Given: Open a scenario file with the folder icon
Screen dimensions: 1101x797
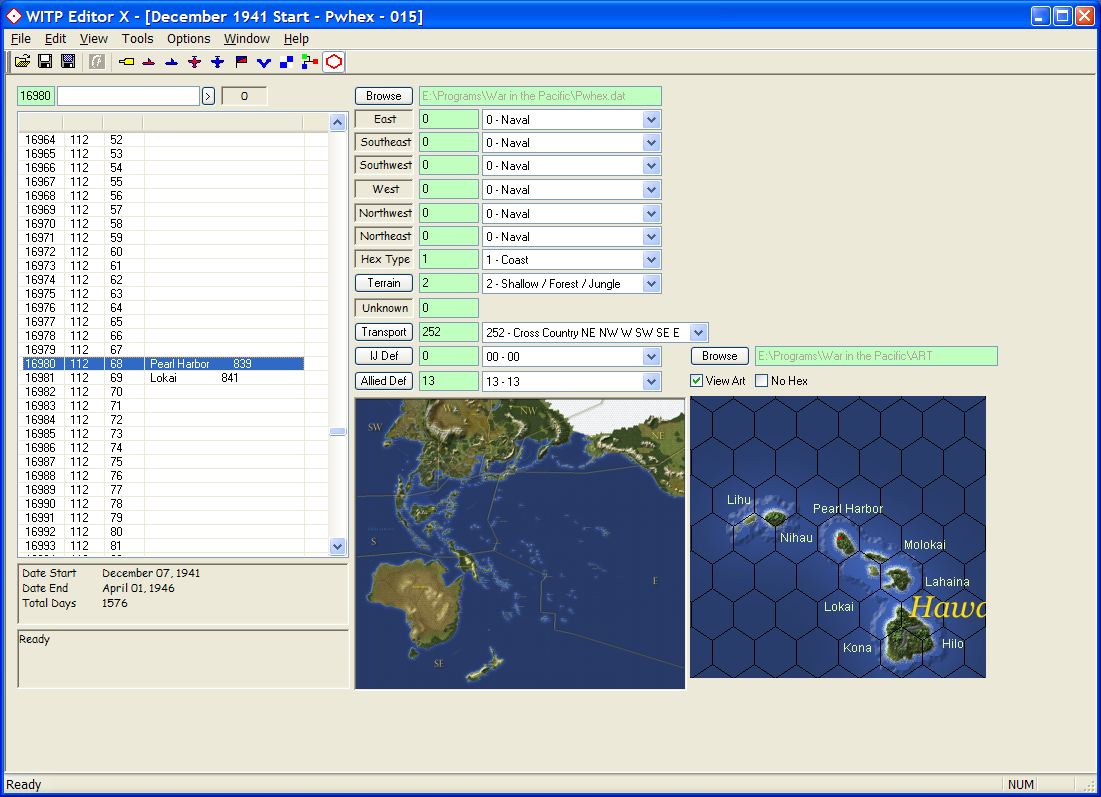Looking at the screenshot, I should [x=22, y=62].
